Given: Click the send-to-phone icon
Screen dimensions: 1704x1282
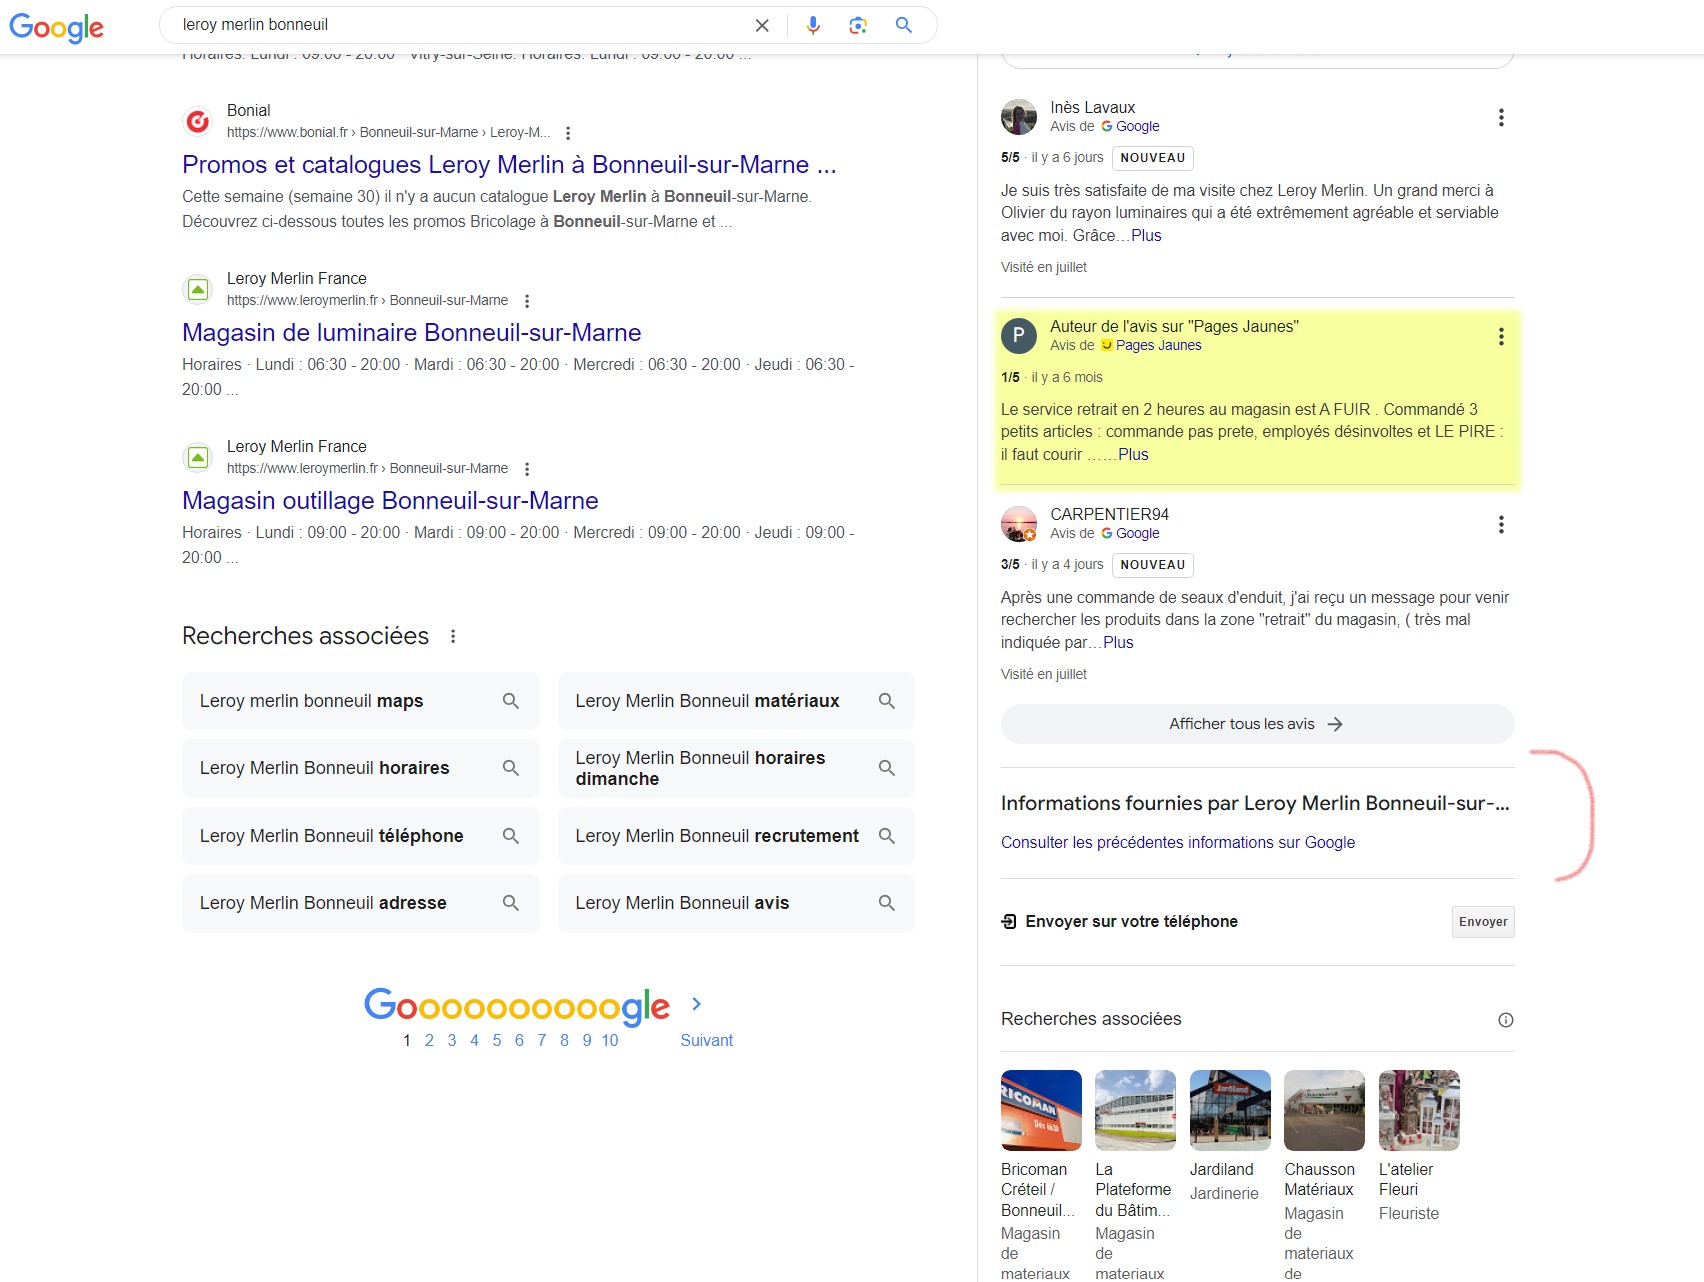Looking at the screenshot, I should click(x=1009, y=922).
